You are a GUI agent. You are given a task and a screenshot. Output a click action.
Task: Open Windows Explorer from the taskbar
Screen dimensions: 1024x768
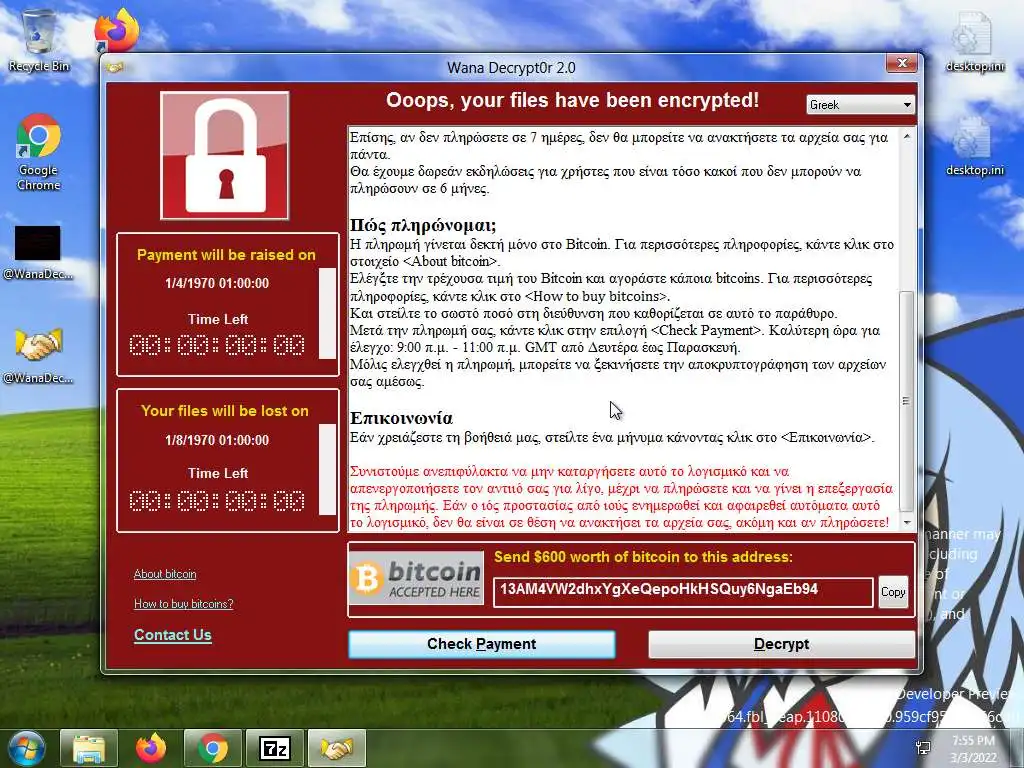pyautogui.click(x=89, y=748)
